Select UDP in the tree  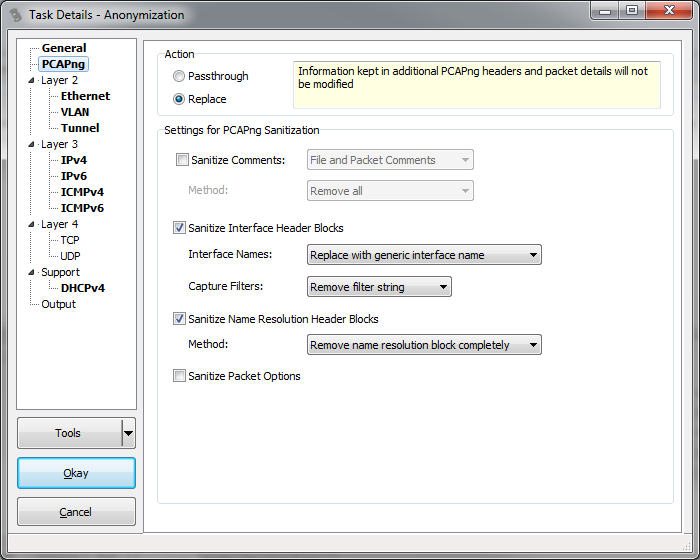point(71,256)
